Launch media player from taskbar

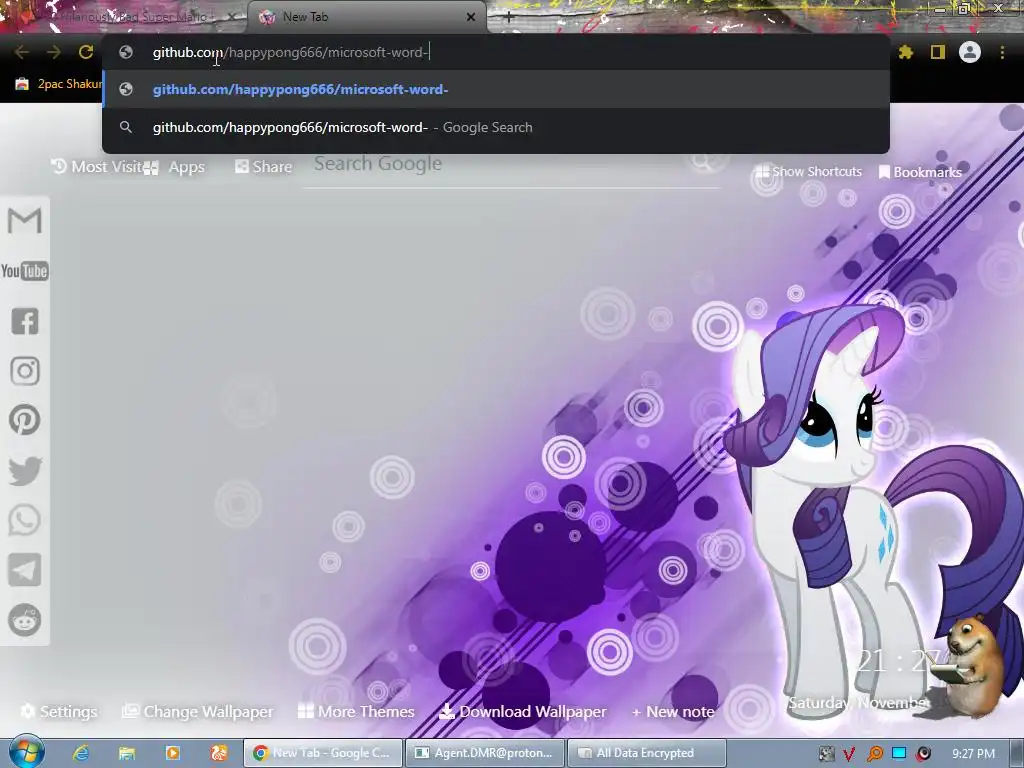173,753
